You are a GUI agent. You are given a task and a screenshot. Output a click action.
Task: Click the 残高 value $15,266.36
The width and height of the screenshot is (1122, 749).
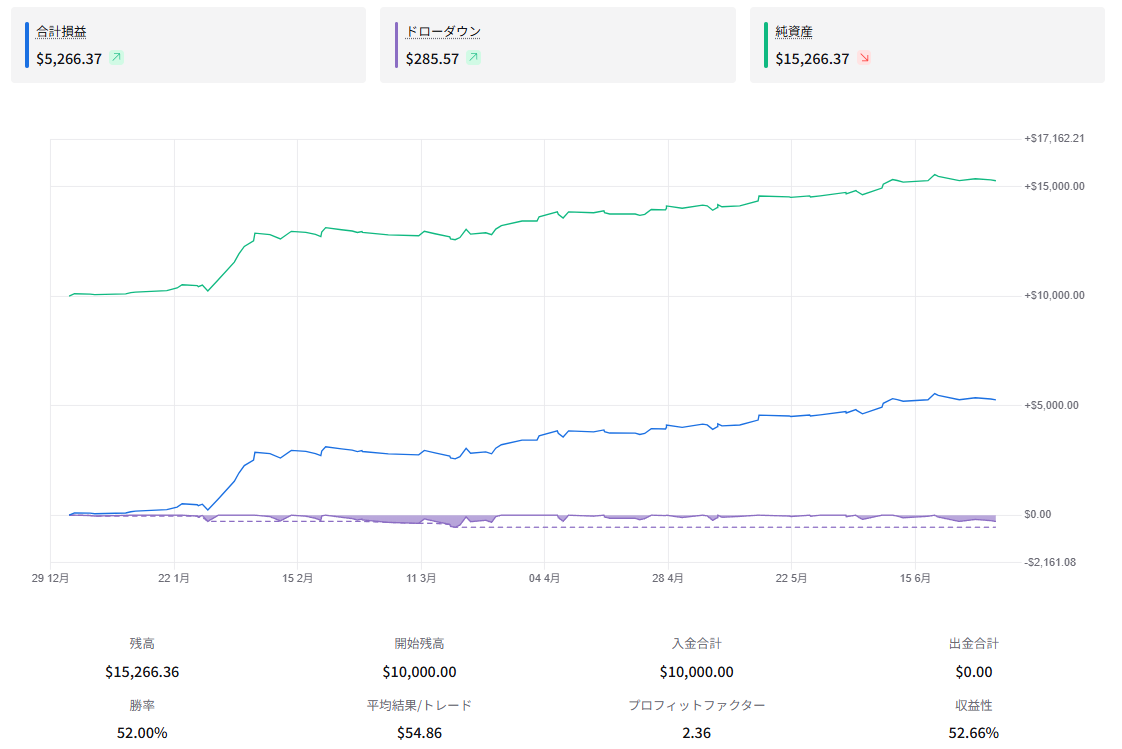point(142,672)
